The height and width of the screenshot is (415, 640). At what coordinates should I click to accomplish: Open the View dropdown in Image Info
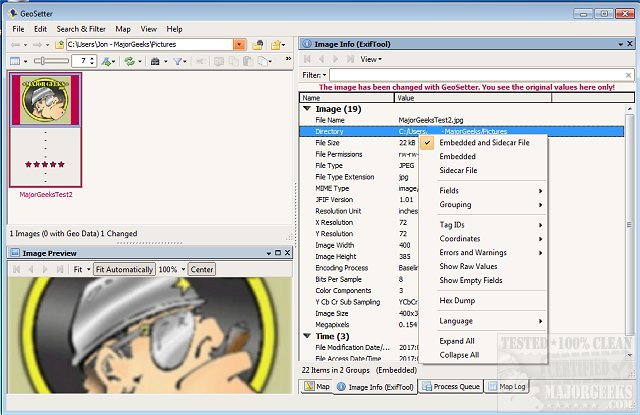tap(371, 59)
